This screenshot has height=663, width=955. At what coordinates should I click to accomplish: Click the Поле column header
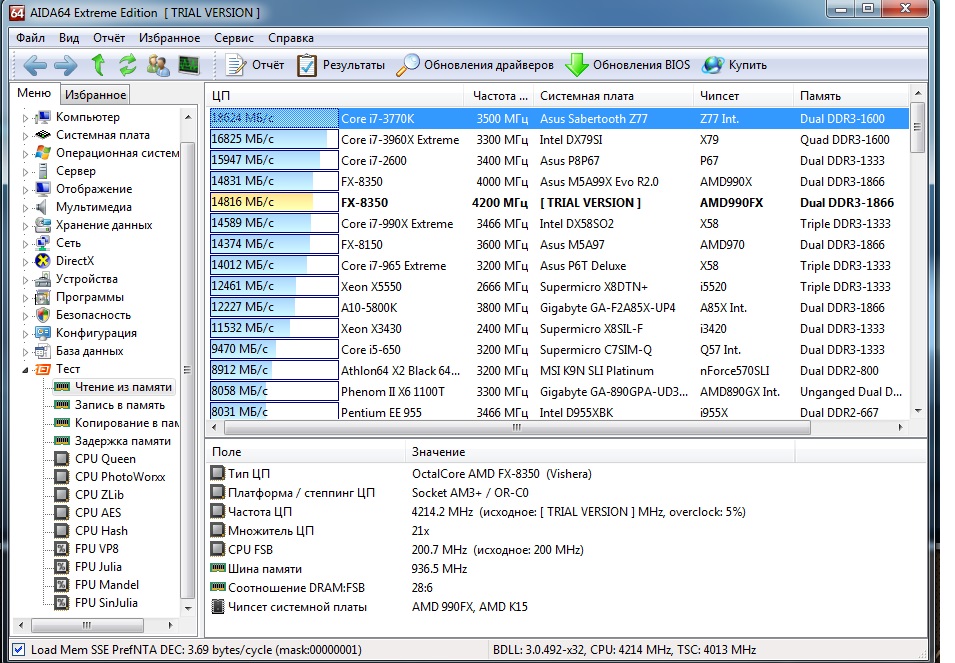point(306,452)
